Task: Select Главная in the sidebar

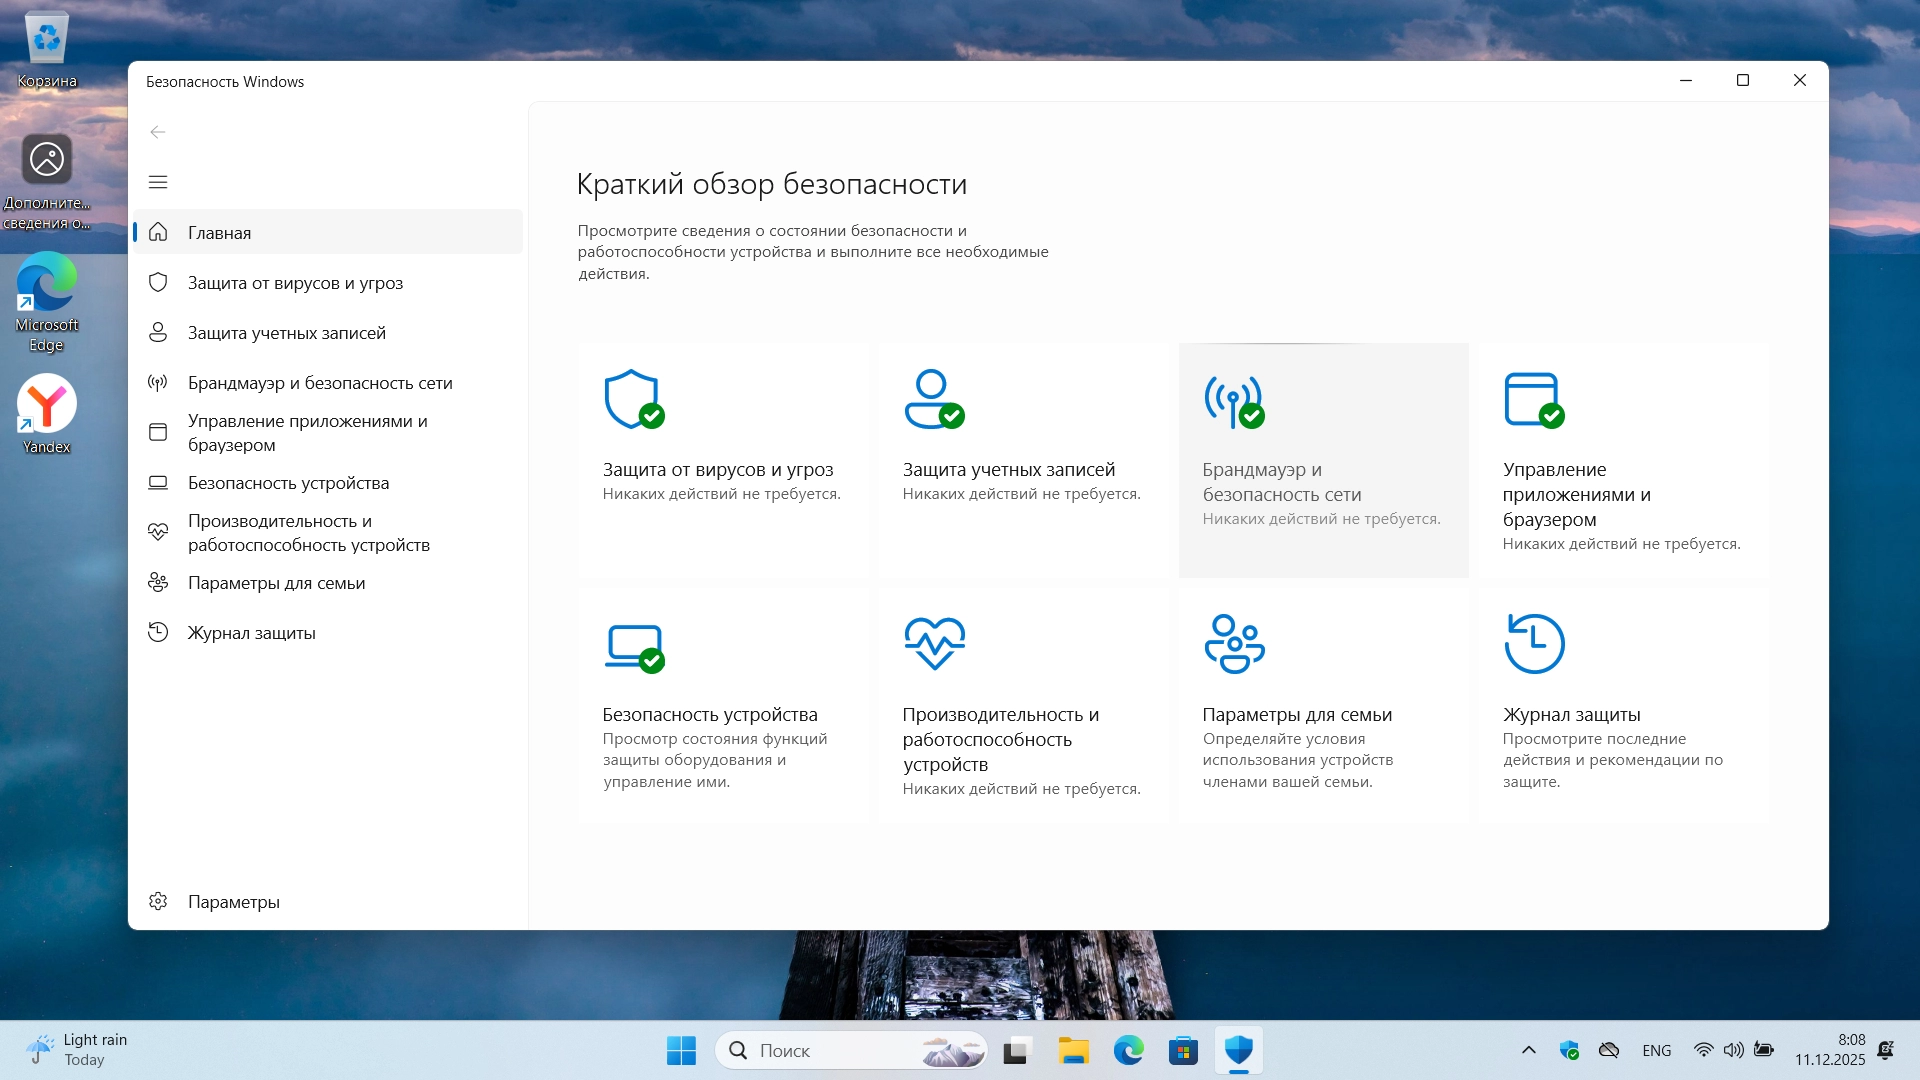Action: [219, 233]
